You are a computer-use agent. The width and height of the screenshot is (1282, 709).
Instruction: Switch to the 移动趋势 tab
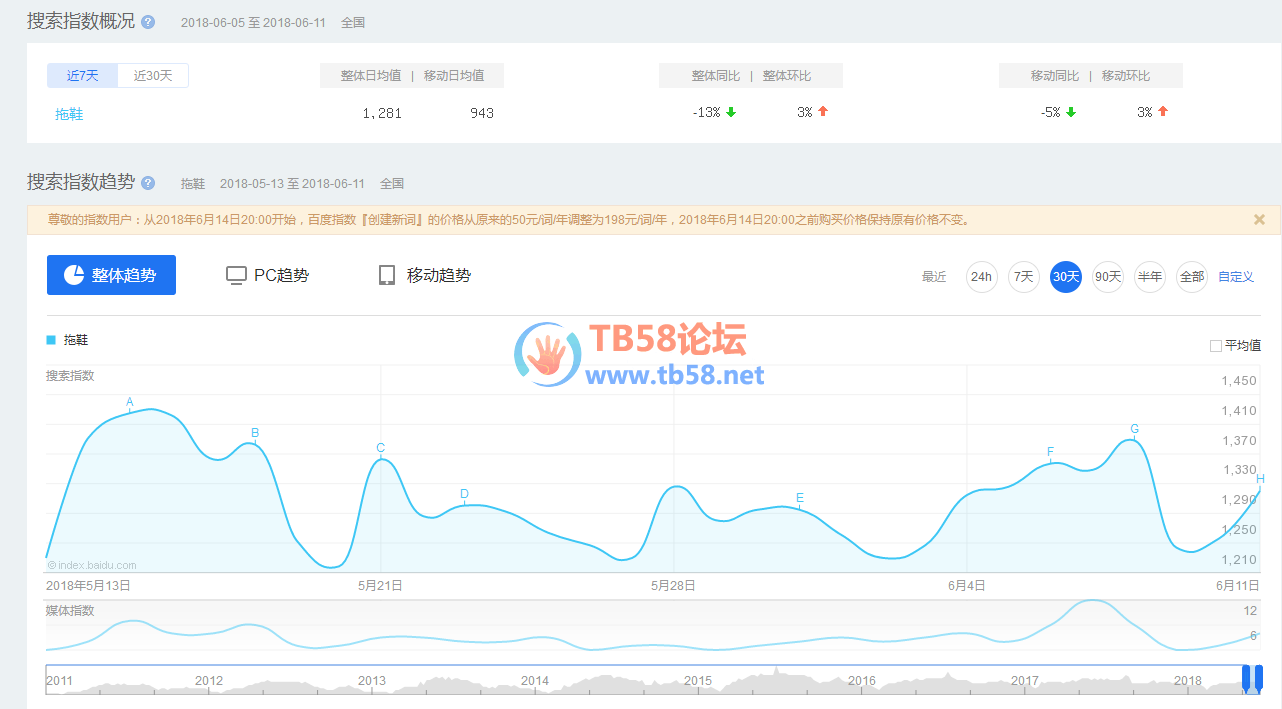coord(424,275)
